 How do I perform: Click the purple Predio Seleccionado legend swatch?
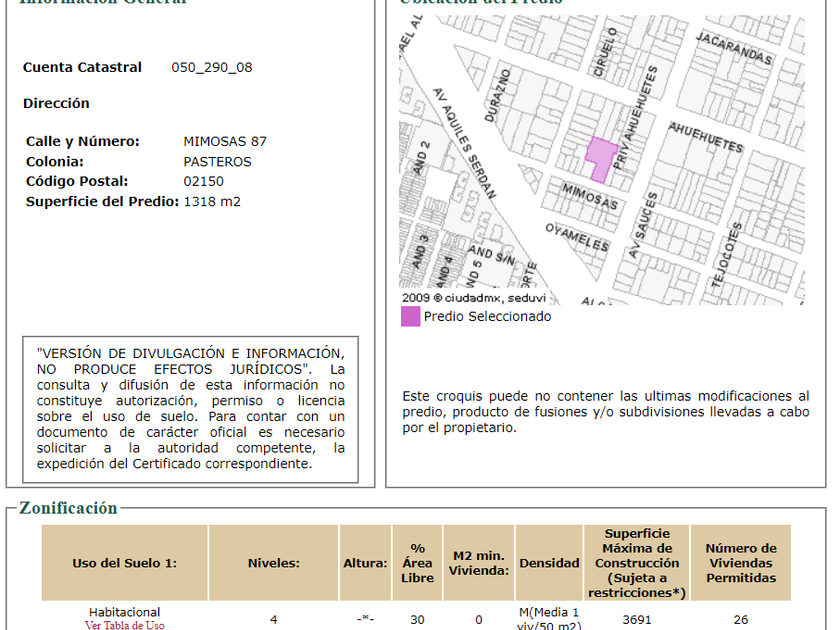click(x=410, y=317)
